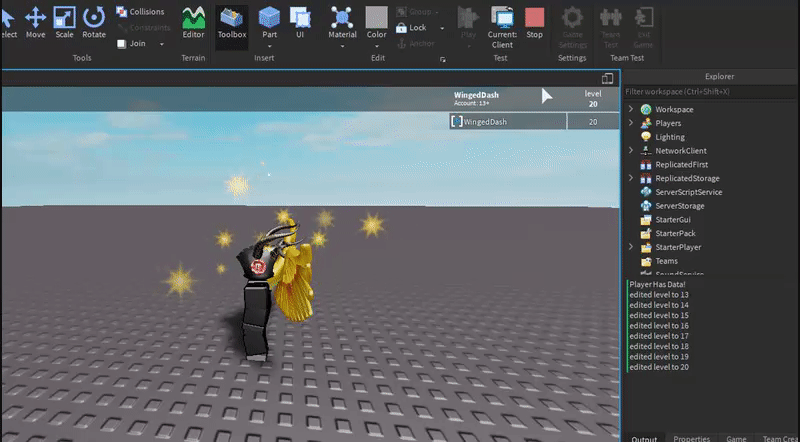
Task: Open the Edit section dialog launcher
Action: [x=442, y=60]
